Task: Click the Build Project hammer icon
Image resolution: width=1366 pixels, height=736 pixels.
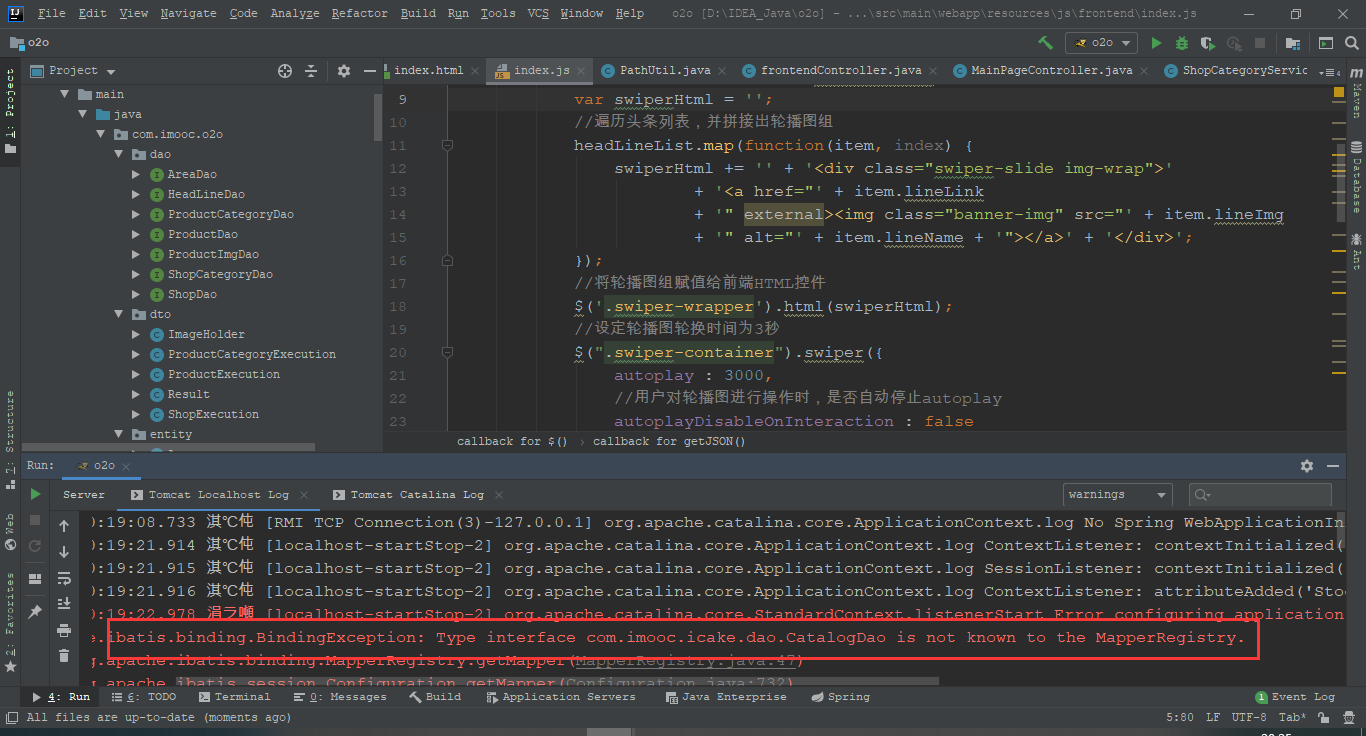Action: point(1045,43)
